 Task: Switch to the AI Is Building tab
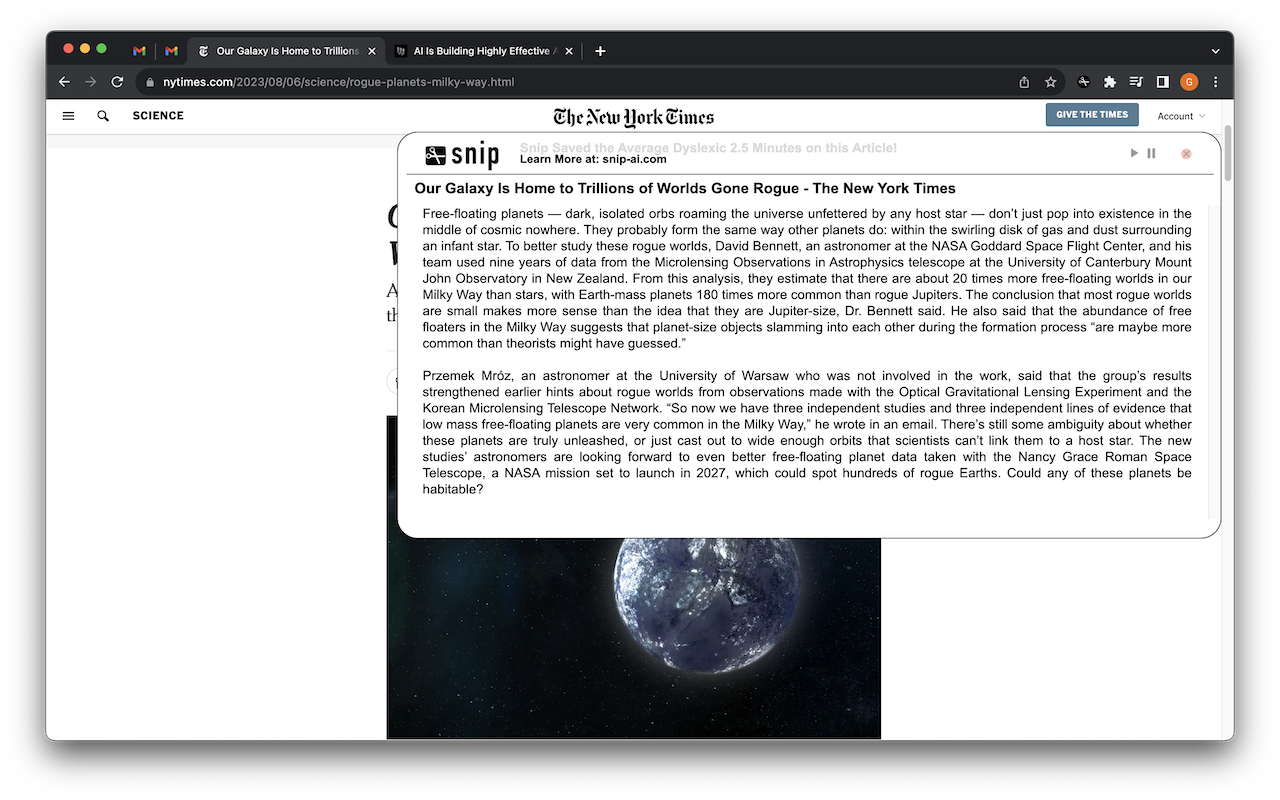tap(481, 51)
